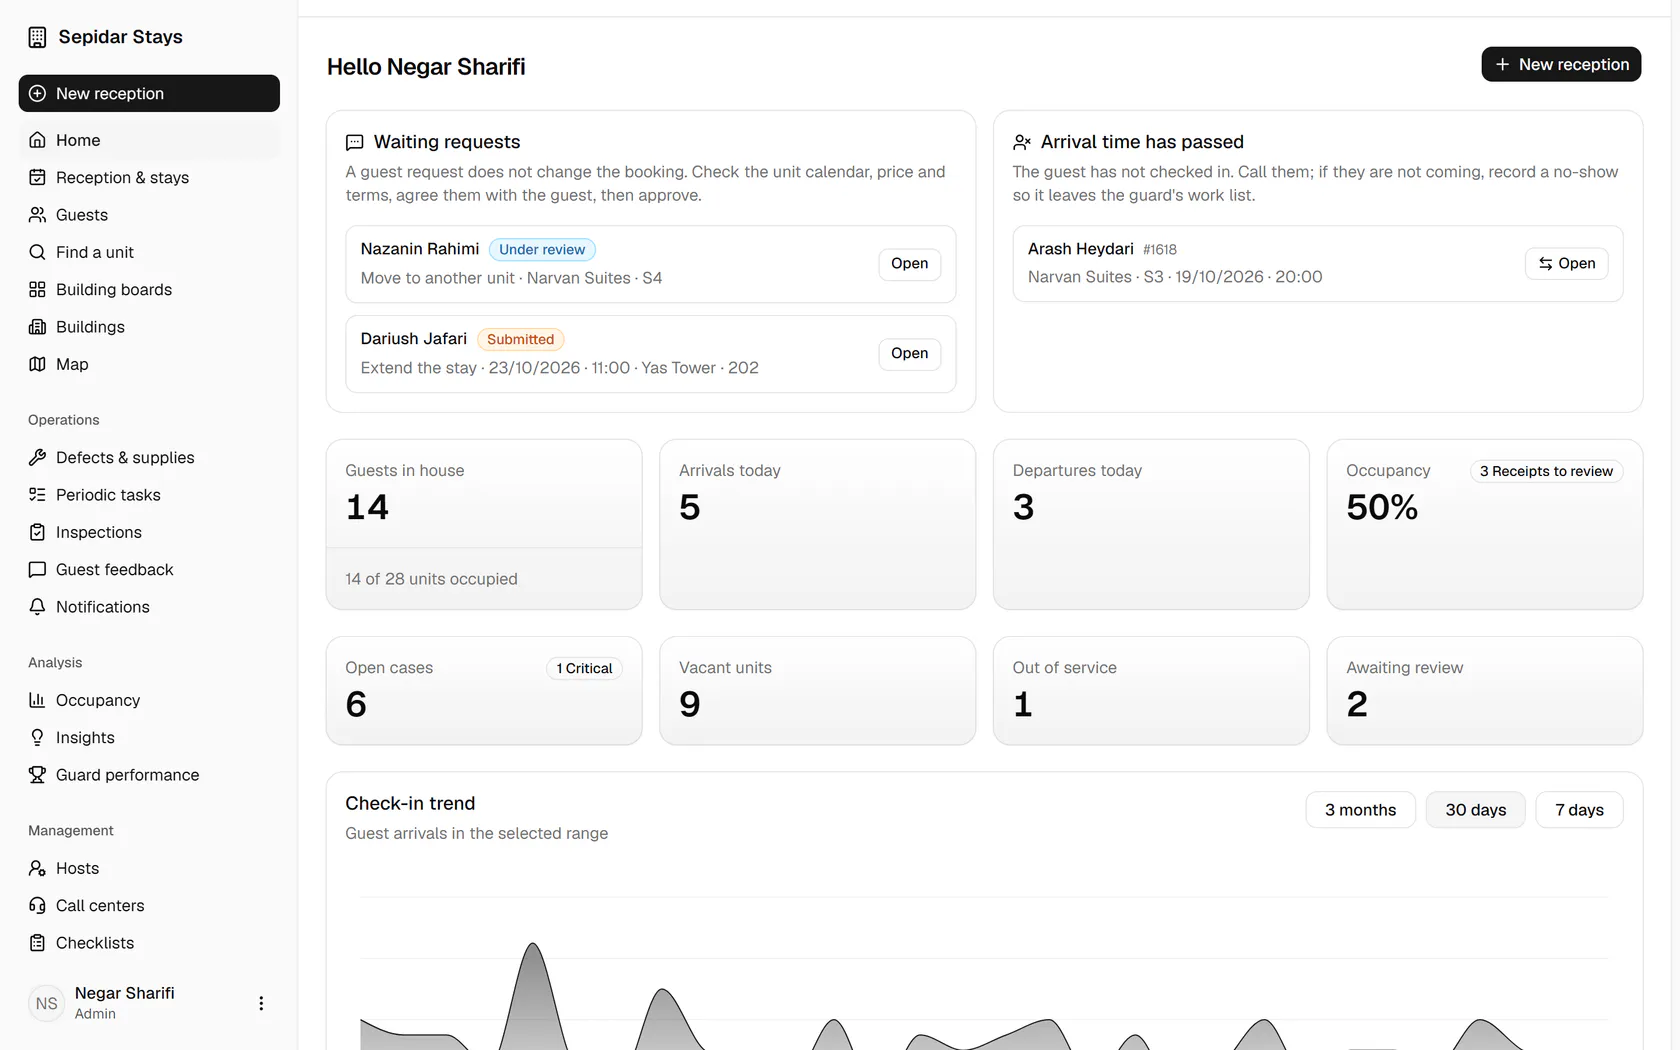Click the Submitted status badge

click(520, 340)
